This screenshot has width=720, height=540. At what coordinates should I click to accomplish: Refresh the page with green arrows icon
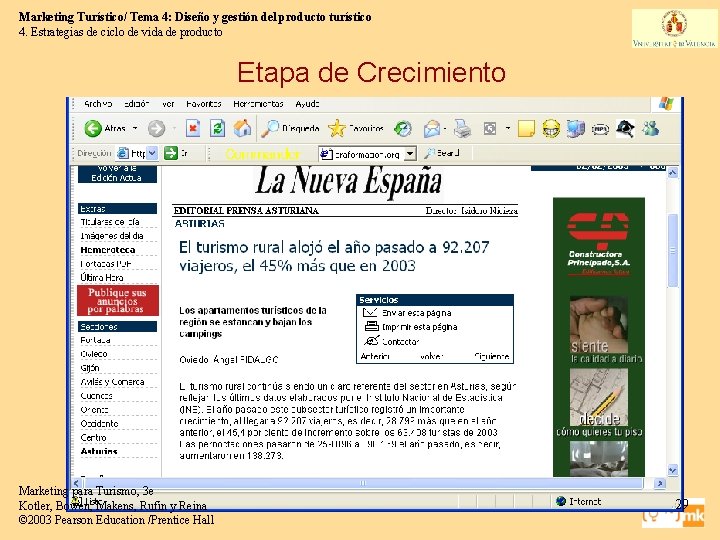point(217,128)
